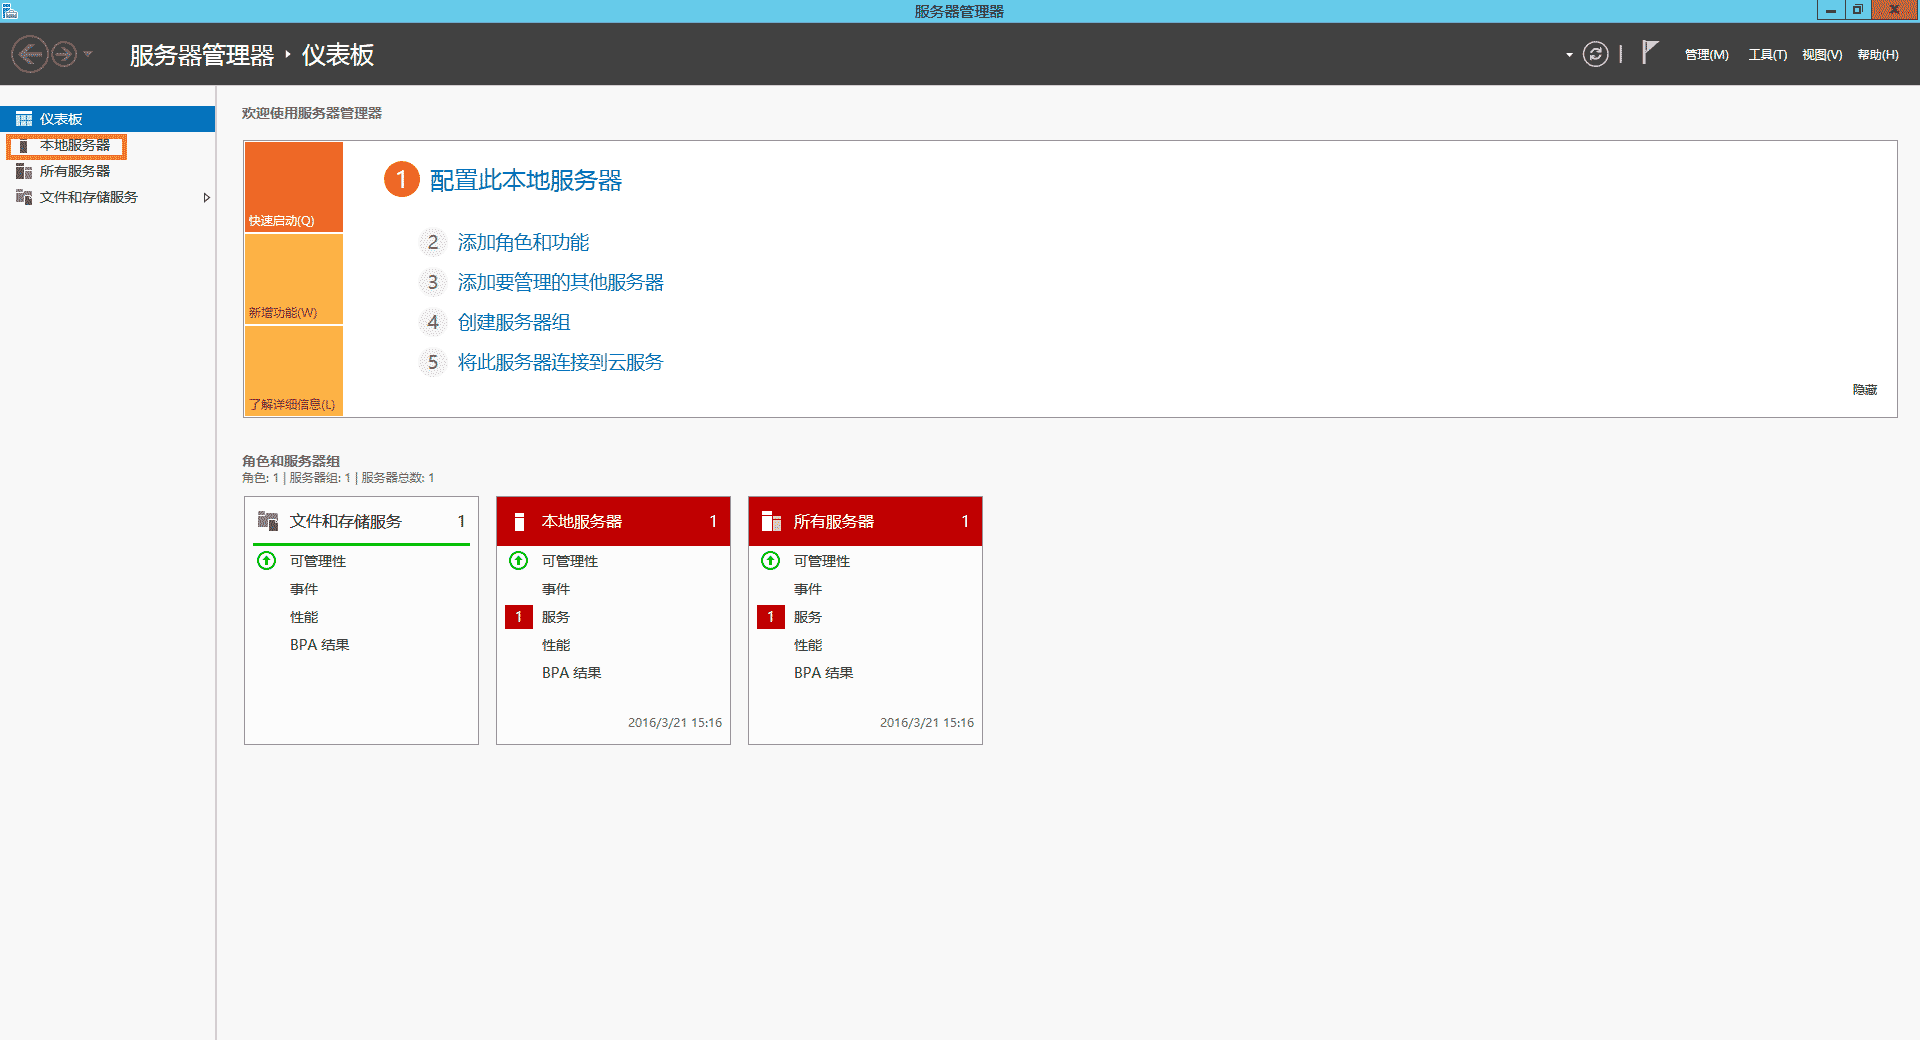Open 性能 in 本地服务器 tile
Image resolution: width=1920 pixels, height=1040 pixels.
point(556,645)
